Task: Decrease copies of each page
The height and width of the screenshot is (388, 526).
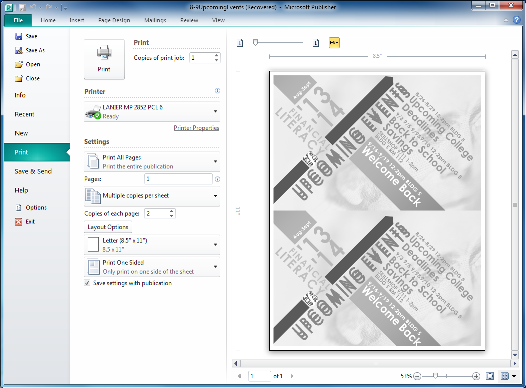Action: (172, 216)
